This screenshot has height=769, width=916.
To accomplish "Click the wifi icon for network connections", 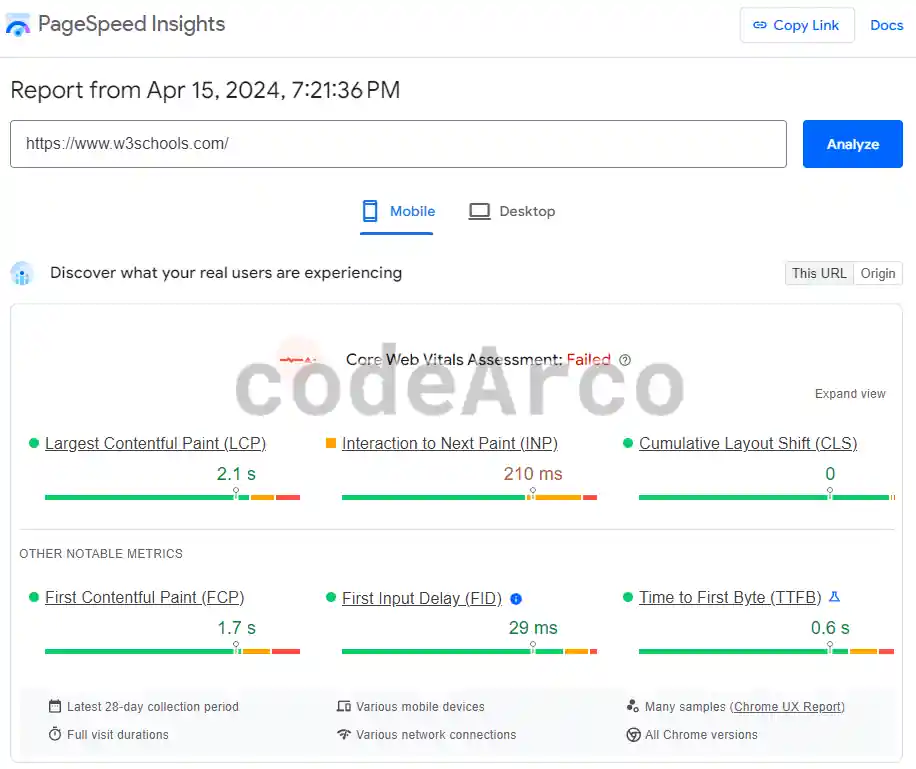I will click(344, 734).
